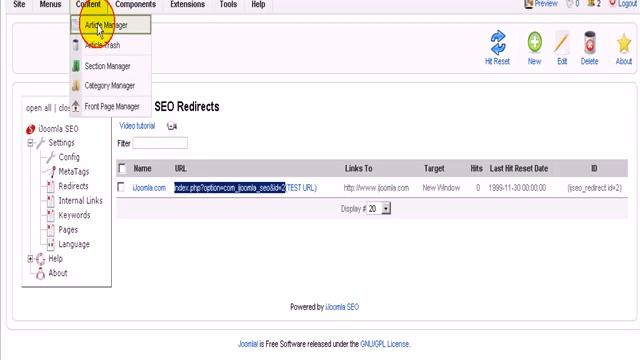
Task: Click the New Window target cell
Action: coord(441,188)
